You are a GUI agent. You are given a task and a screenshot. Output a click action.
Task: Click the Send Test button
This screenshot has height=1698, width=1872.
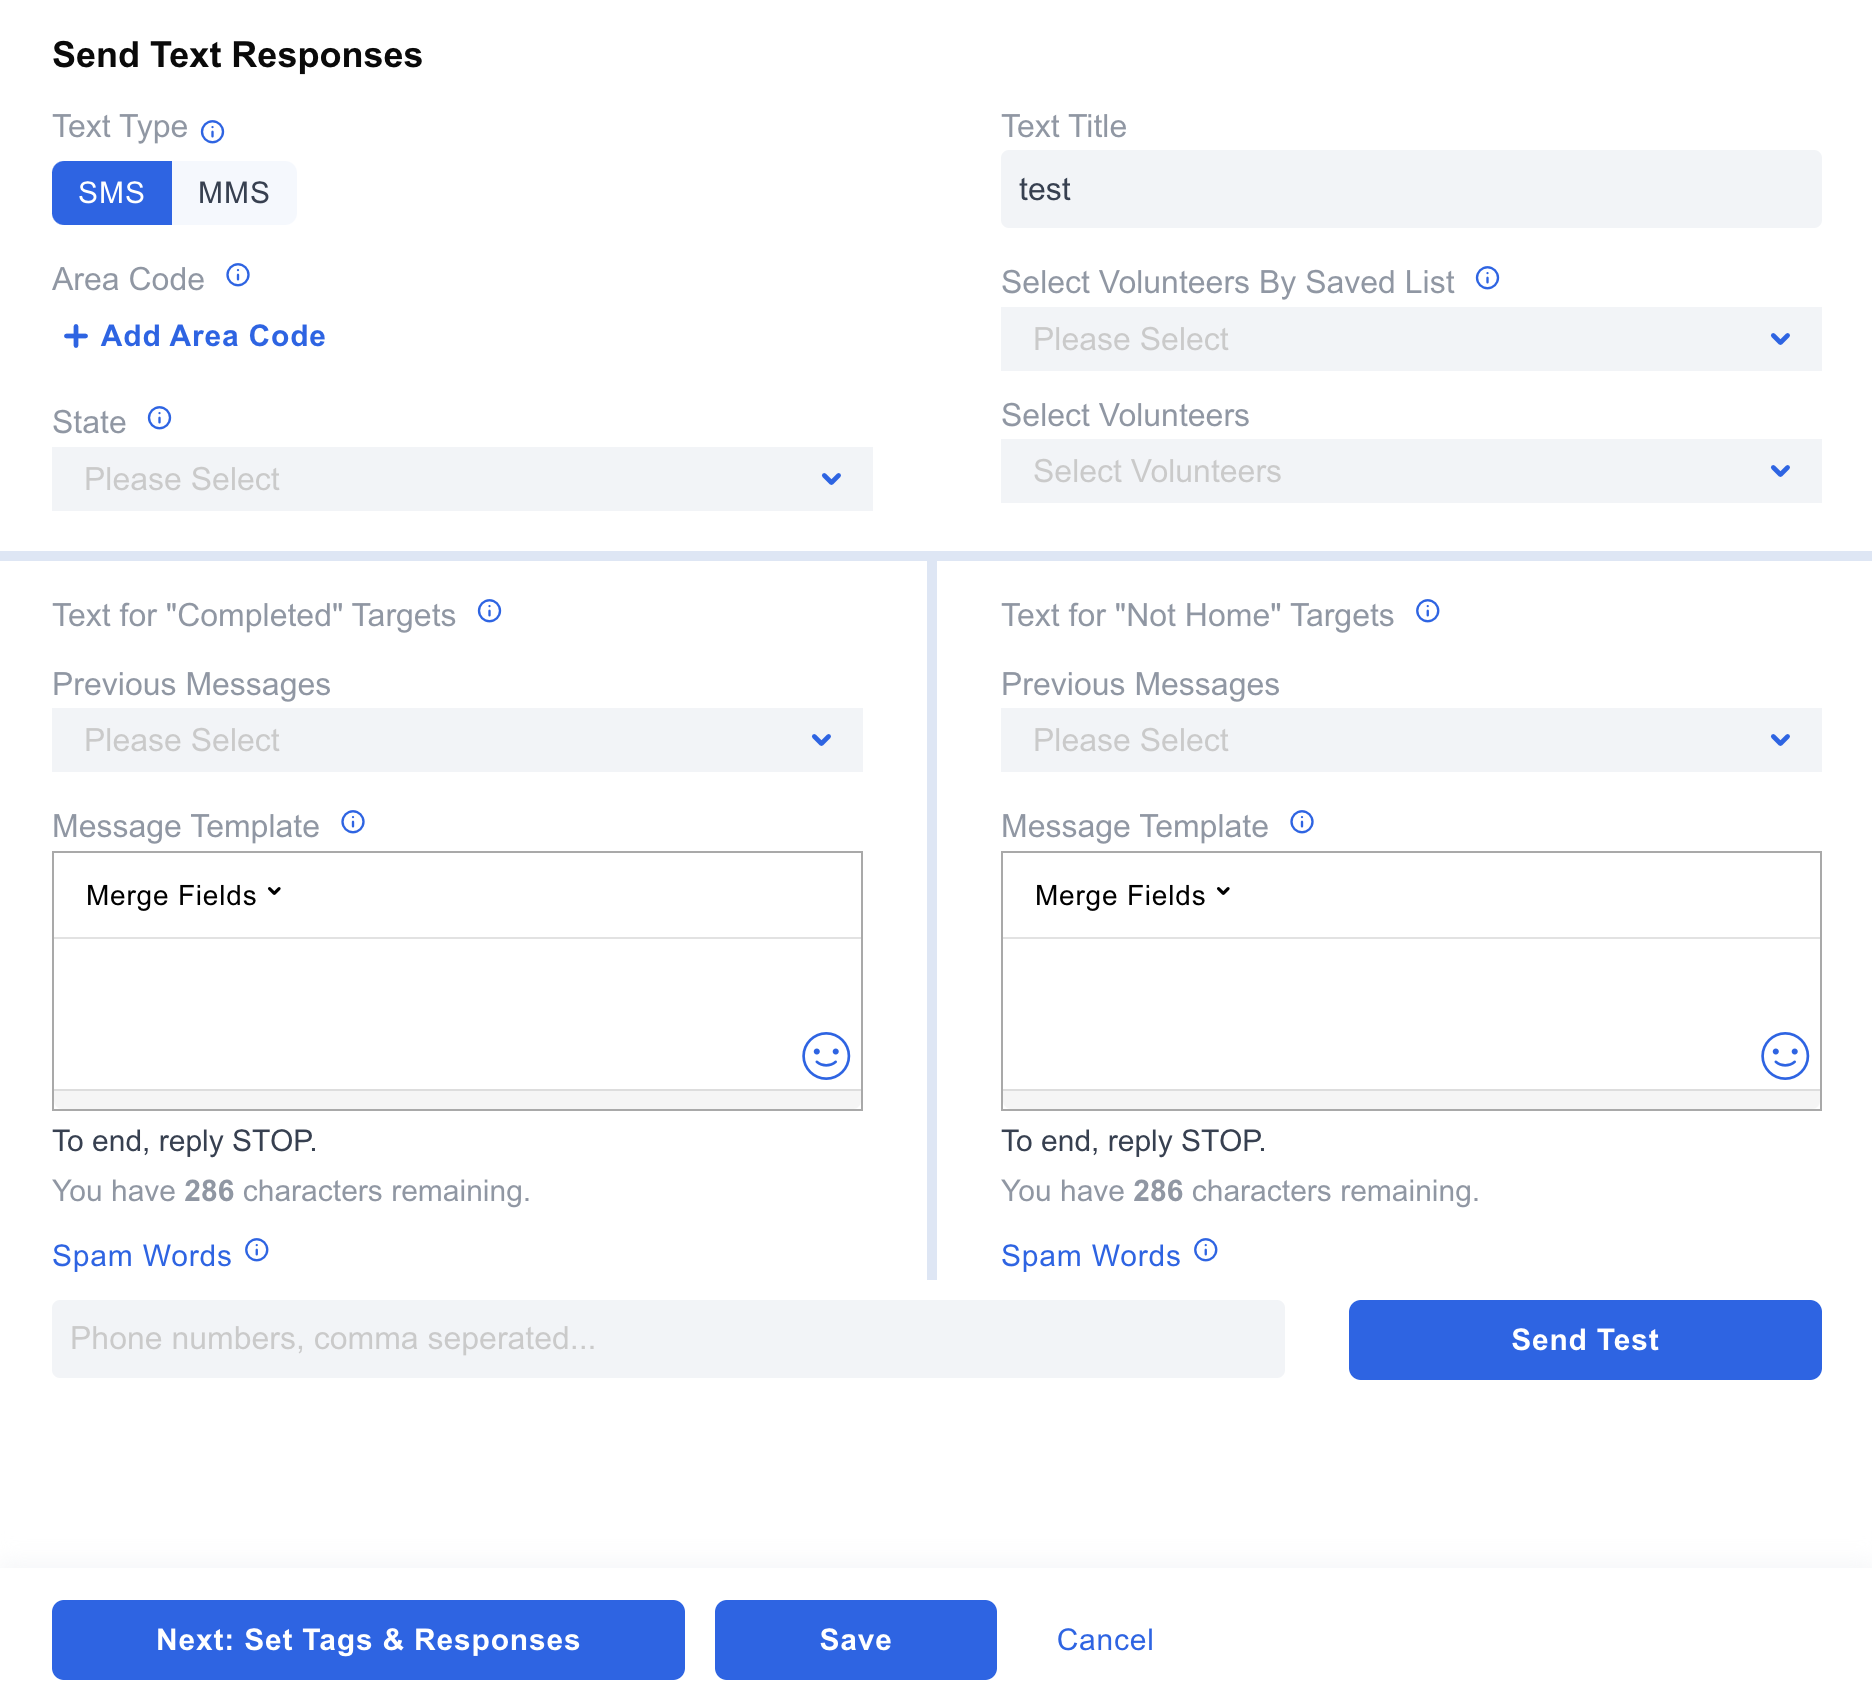coord(1584,1340)
